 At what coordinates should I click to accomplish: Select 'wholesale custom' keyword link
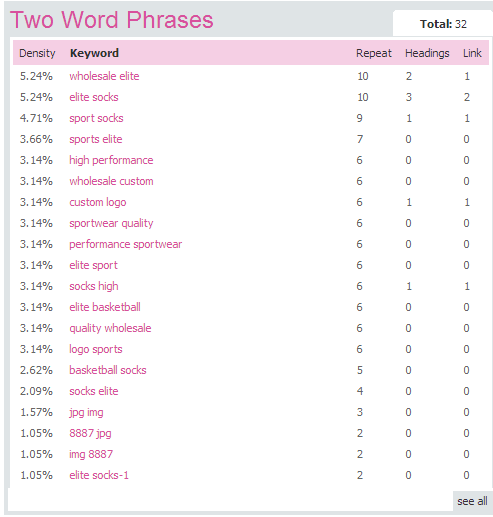111,181
